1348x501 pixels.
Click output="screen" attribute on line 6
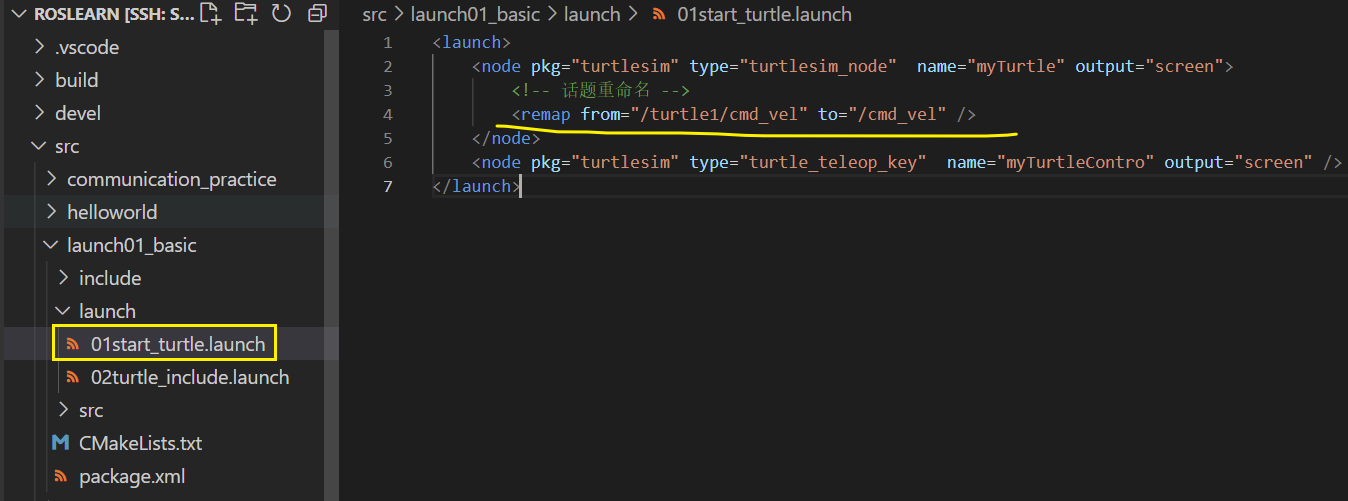tap(1238, 162)
